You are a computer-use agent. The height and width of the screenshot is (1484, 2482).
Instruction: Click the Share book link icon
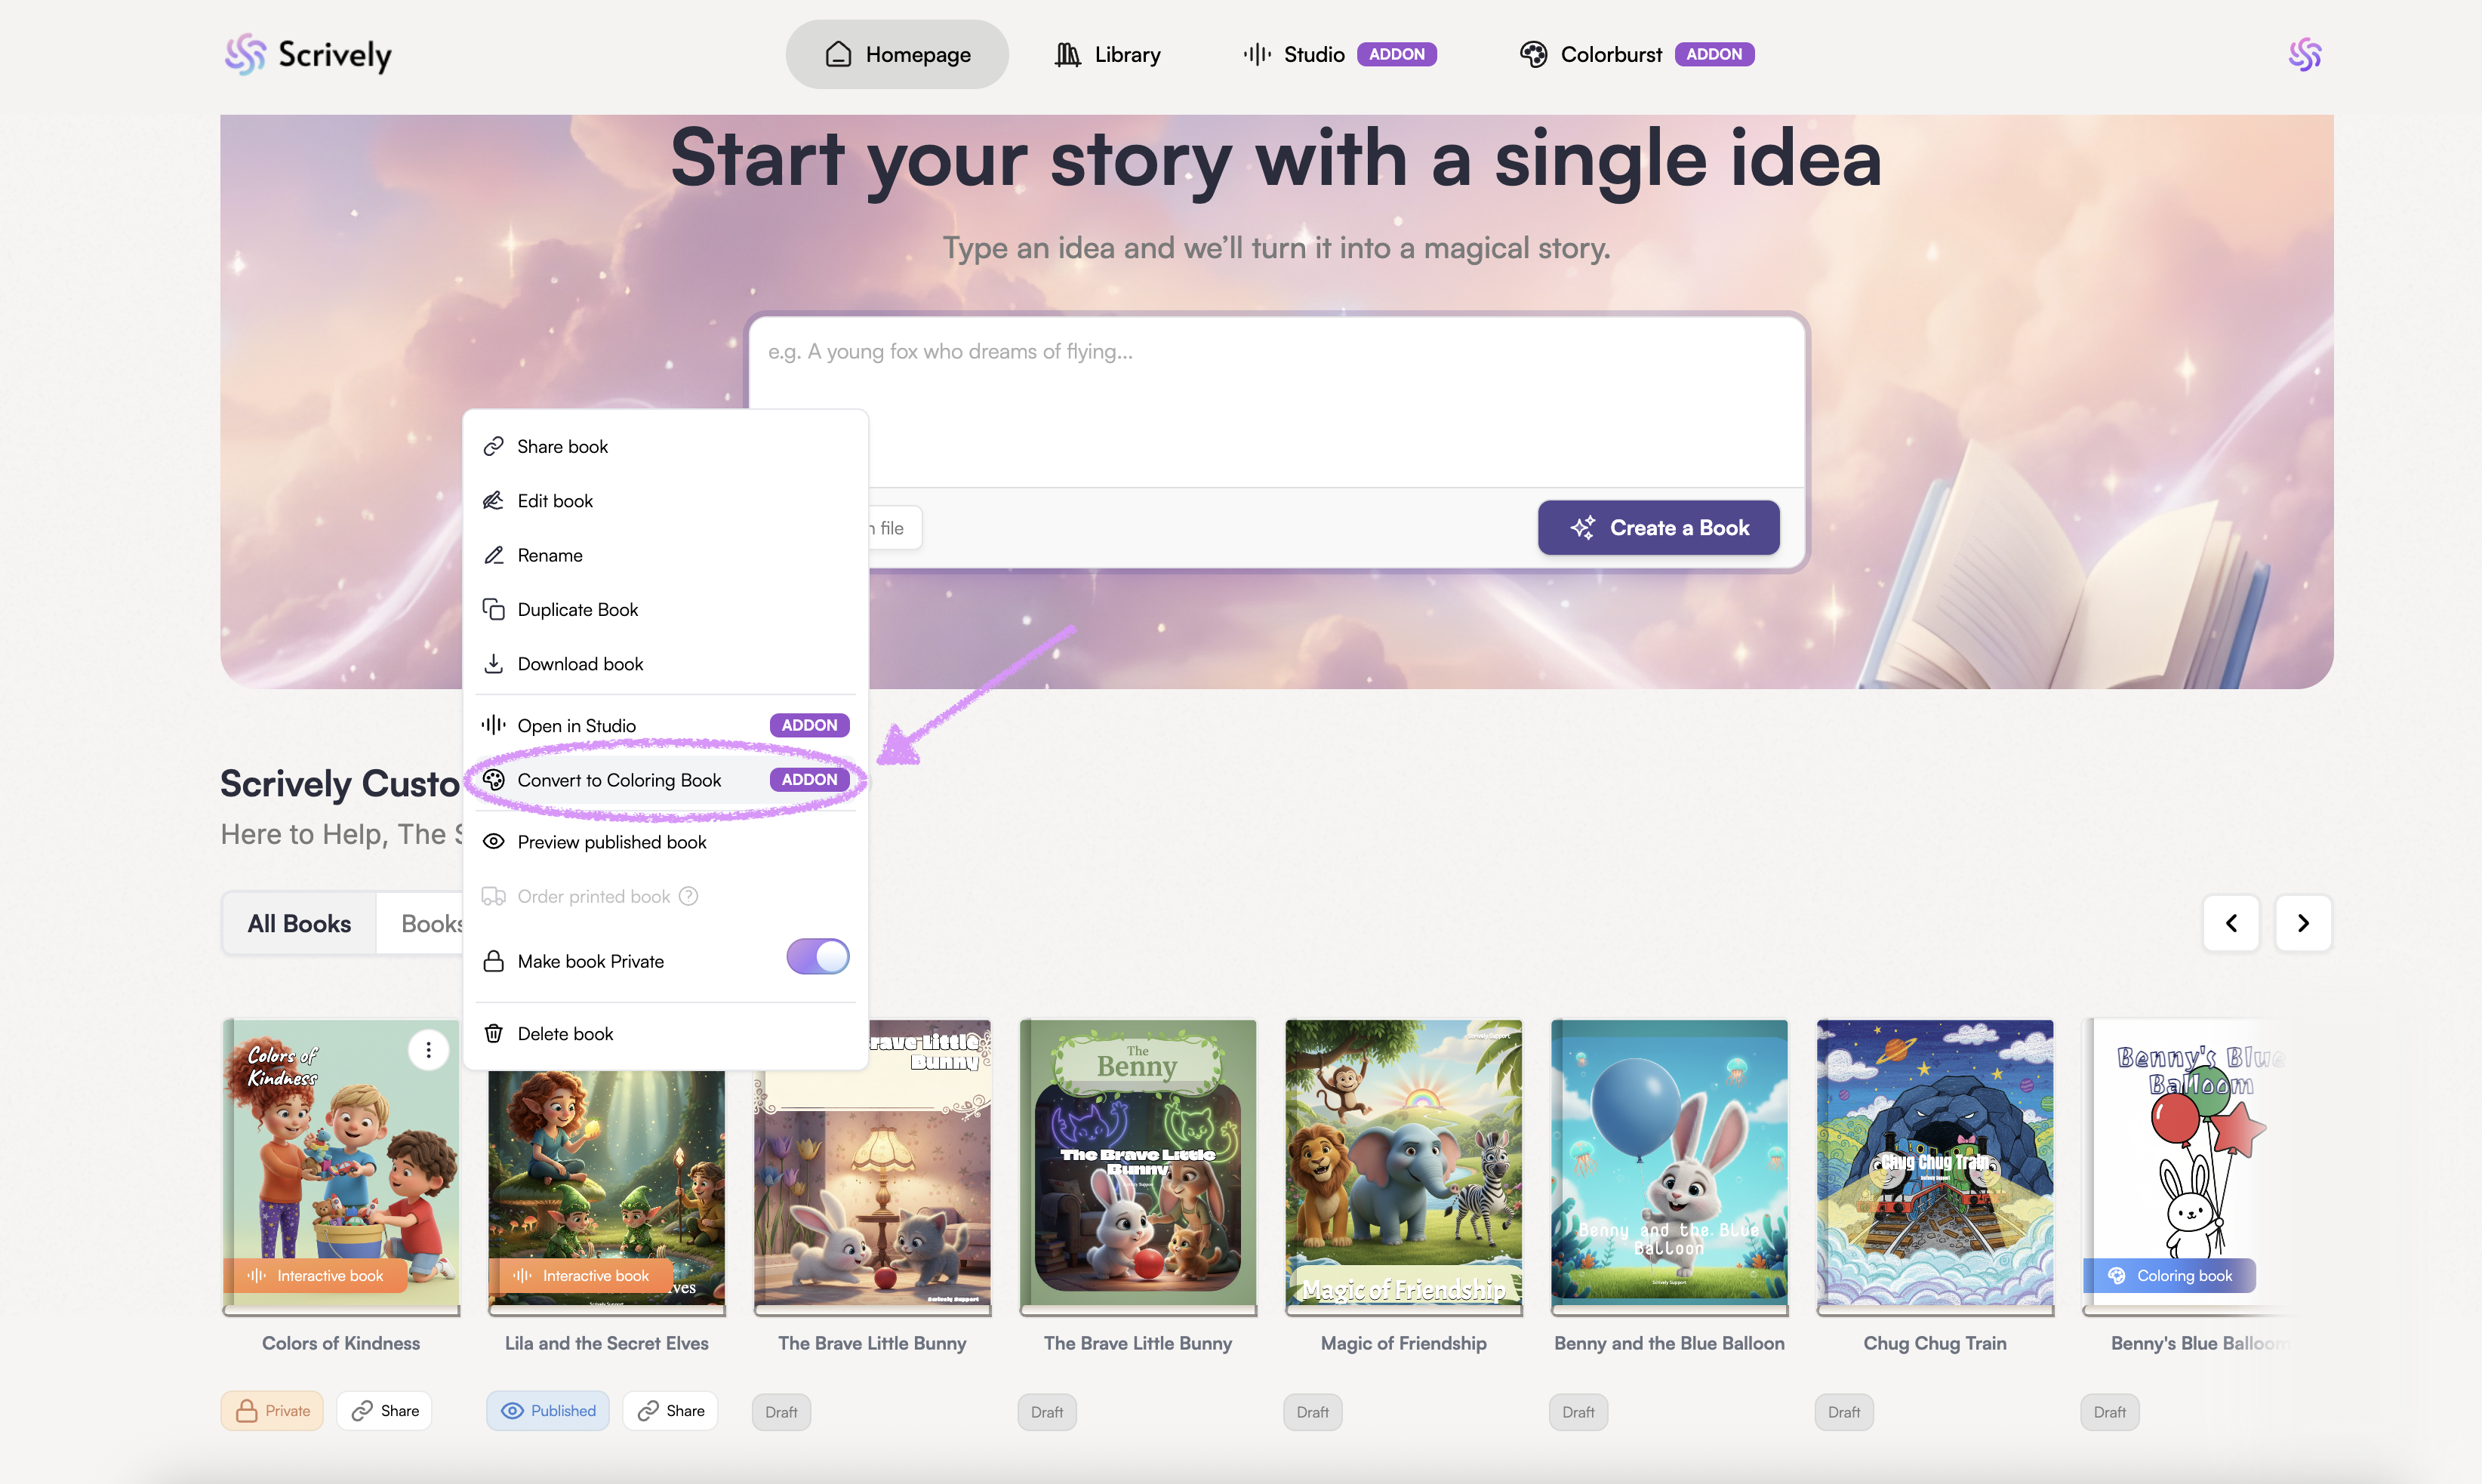493,446
